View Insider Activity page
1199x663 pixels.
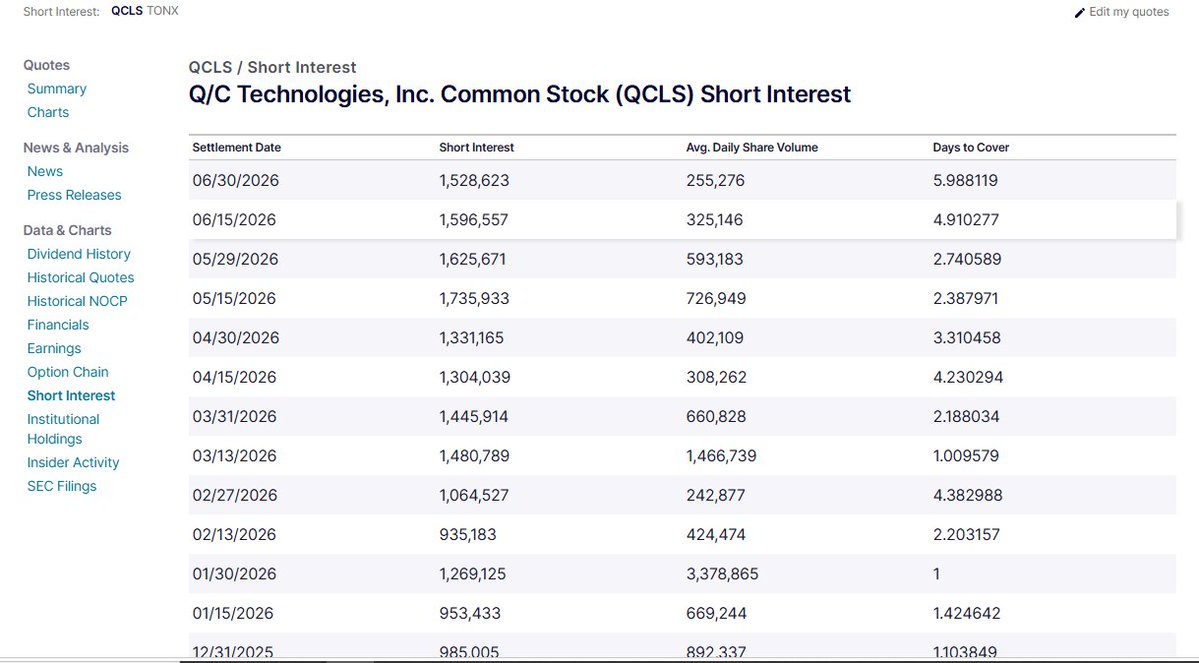coord(73,463)
